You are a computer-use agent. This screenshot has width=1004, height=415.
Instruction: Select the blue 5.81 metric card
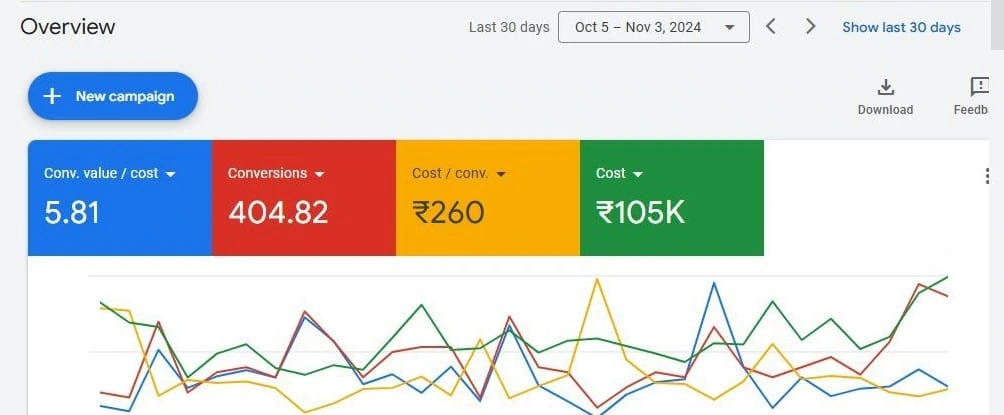(x=120, y=198)
